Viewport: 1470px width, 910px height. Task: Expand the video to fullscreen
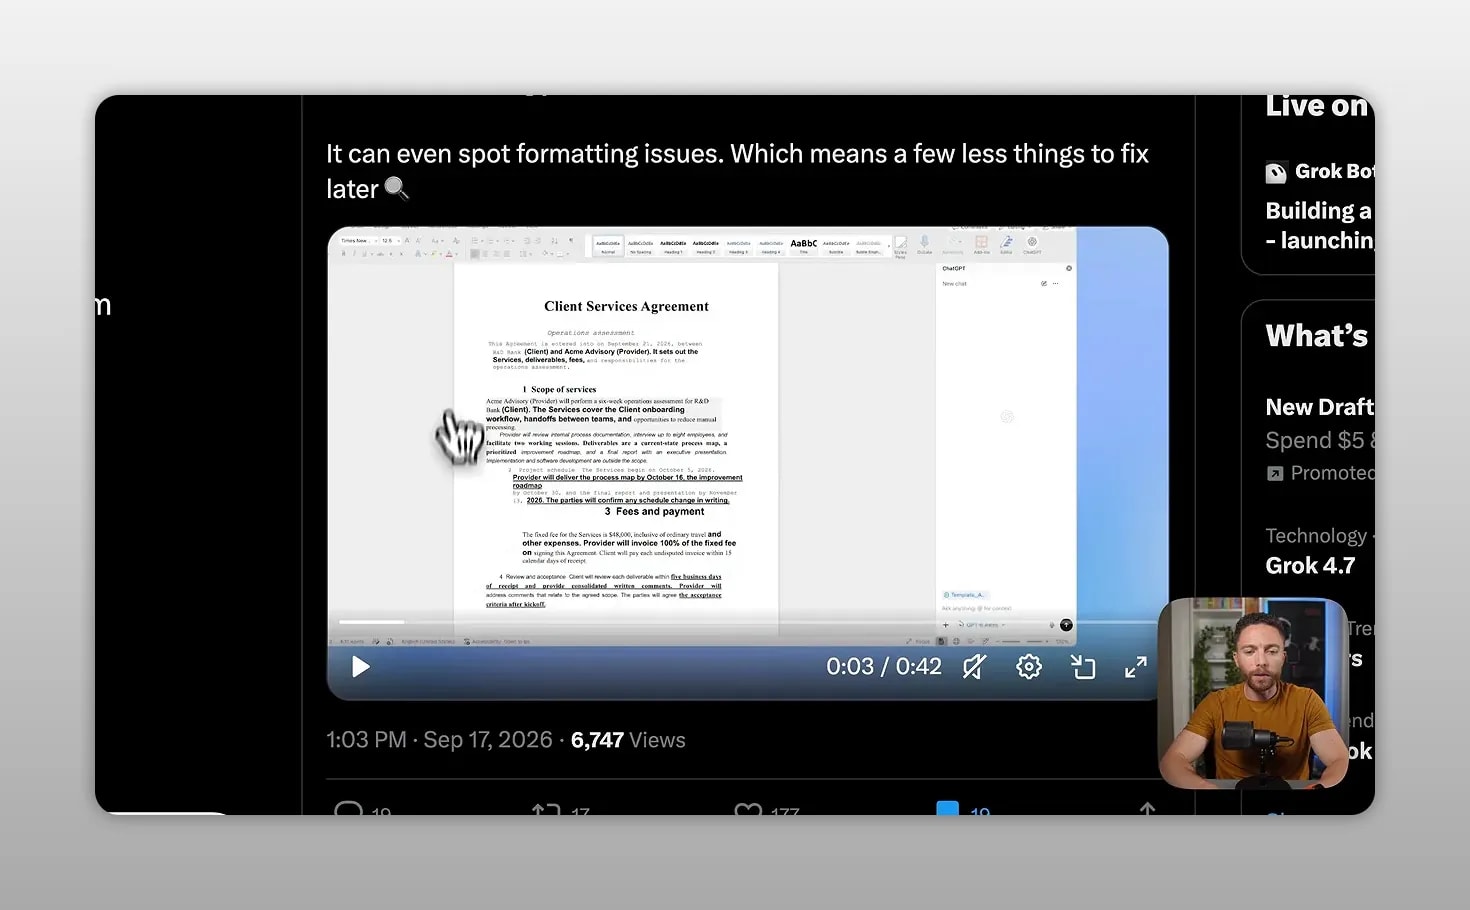tap(1136, 667)
